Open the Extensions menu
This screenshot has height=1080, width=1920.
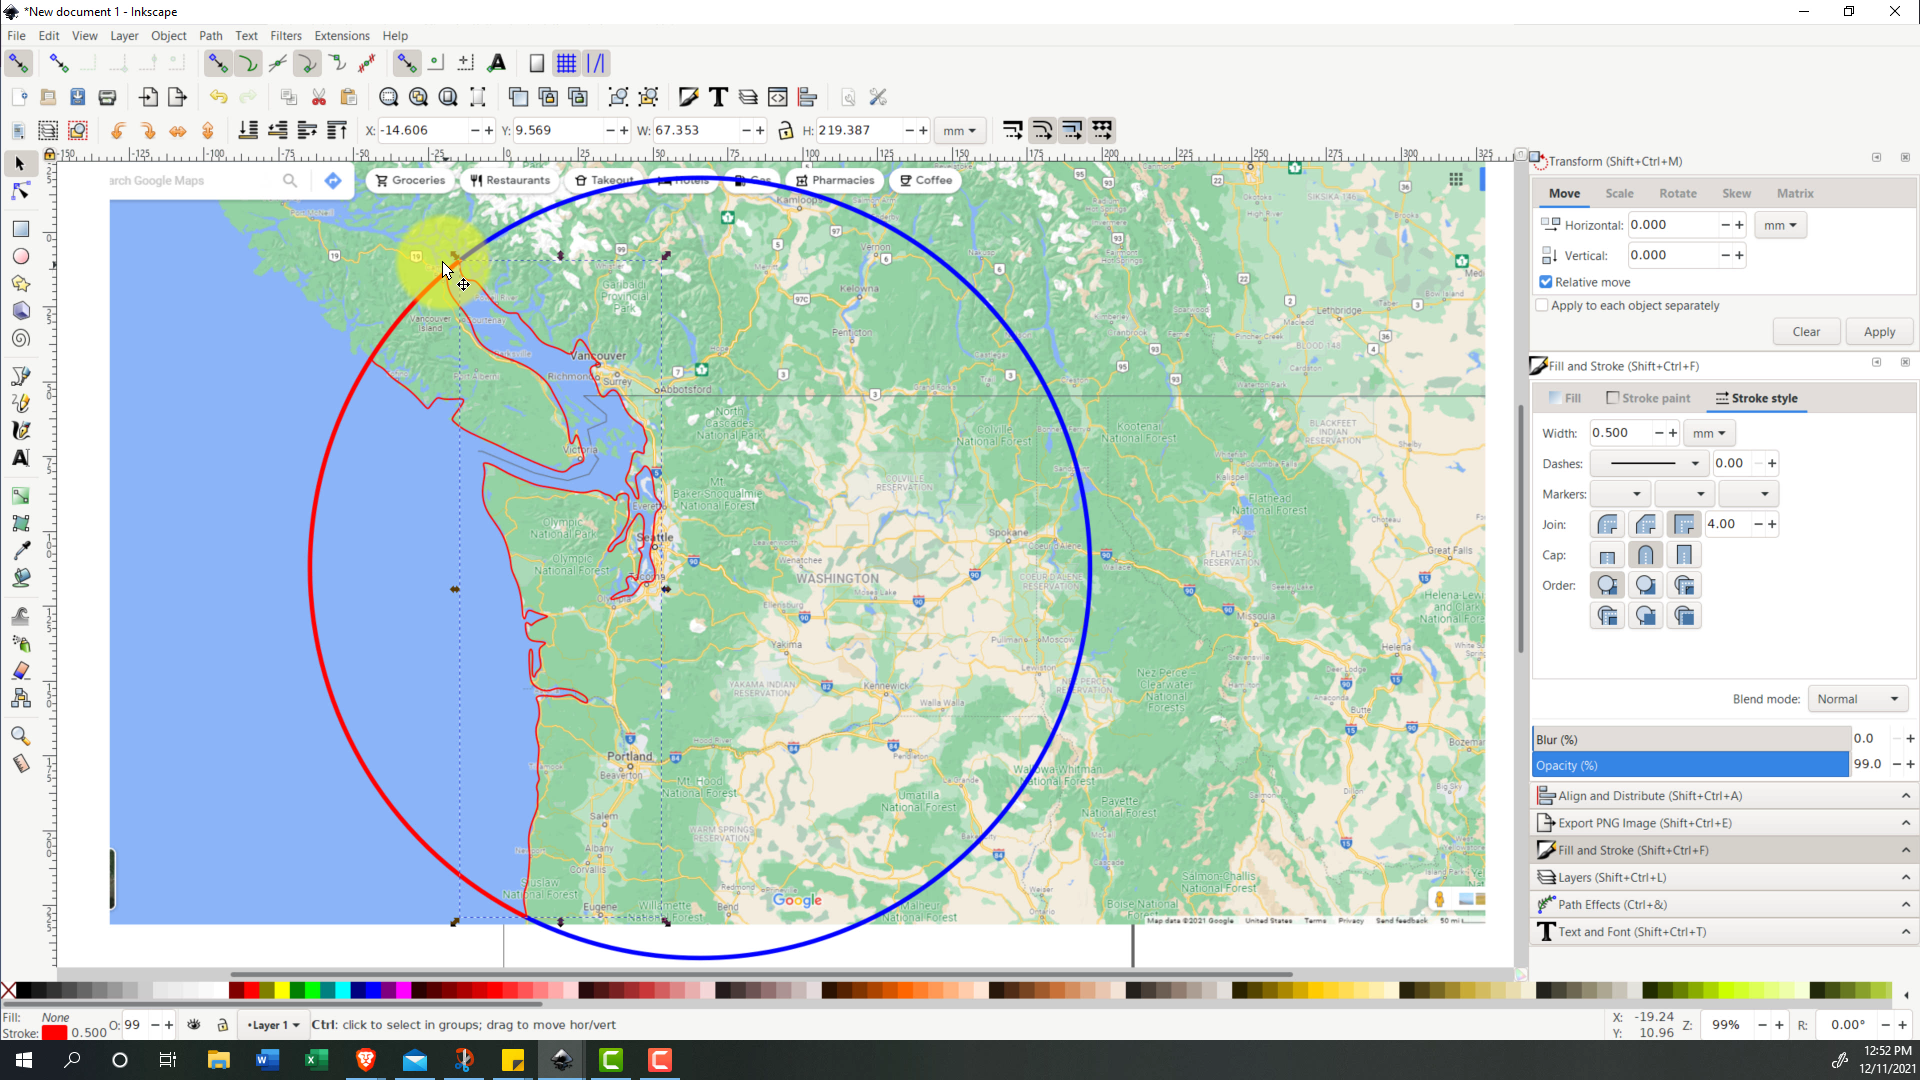341,36
